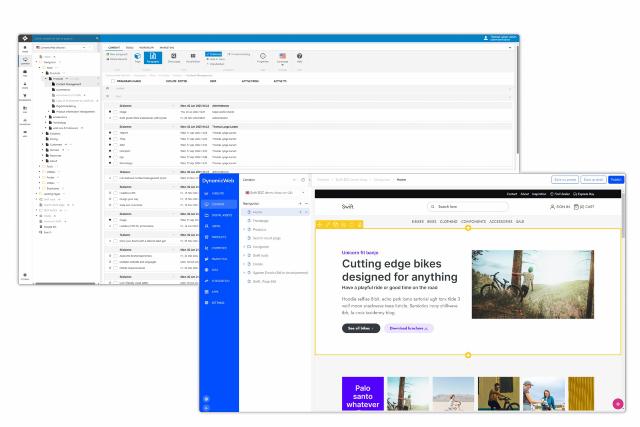The image size is (640, 427).
Task: Click the See all bikes button
Action: (359, 327)
